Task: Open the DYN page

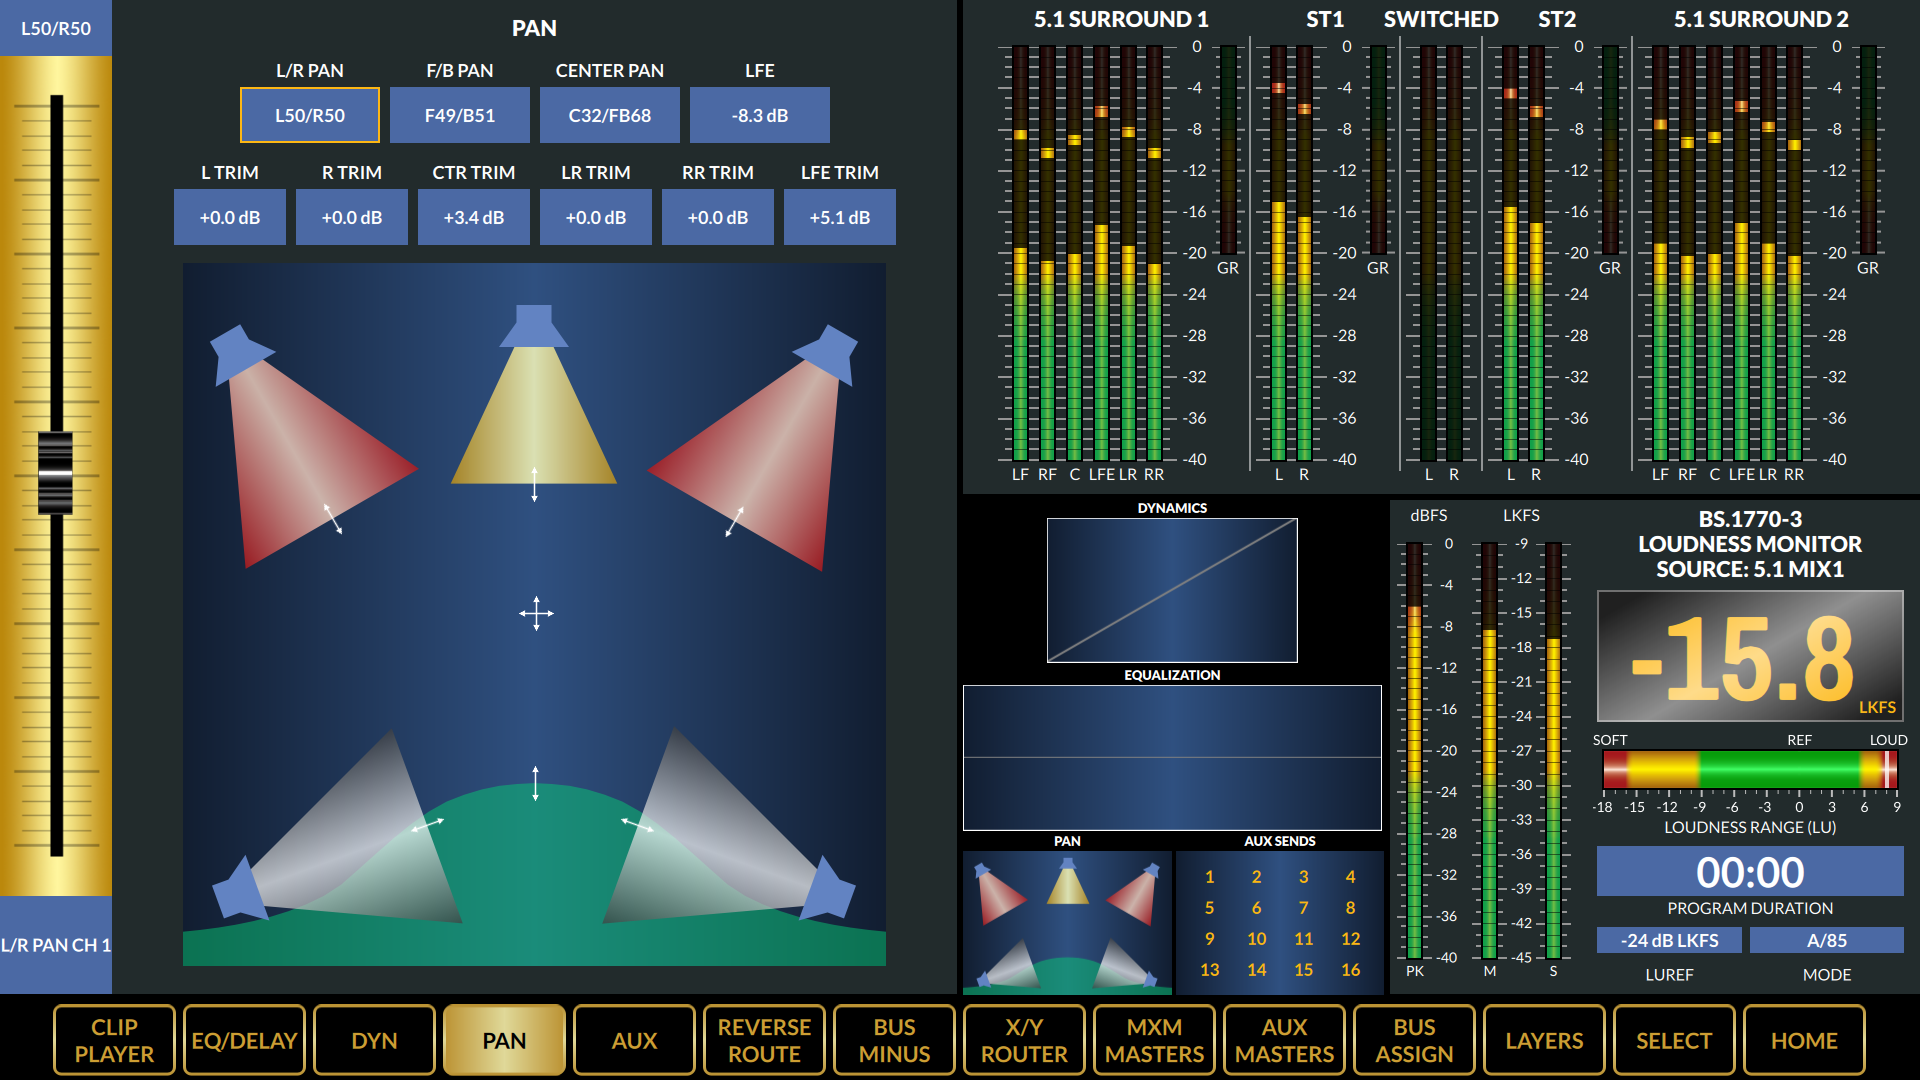Action: coord(374,1040)
